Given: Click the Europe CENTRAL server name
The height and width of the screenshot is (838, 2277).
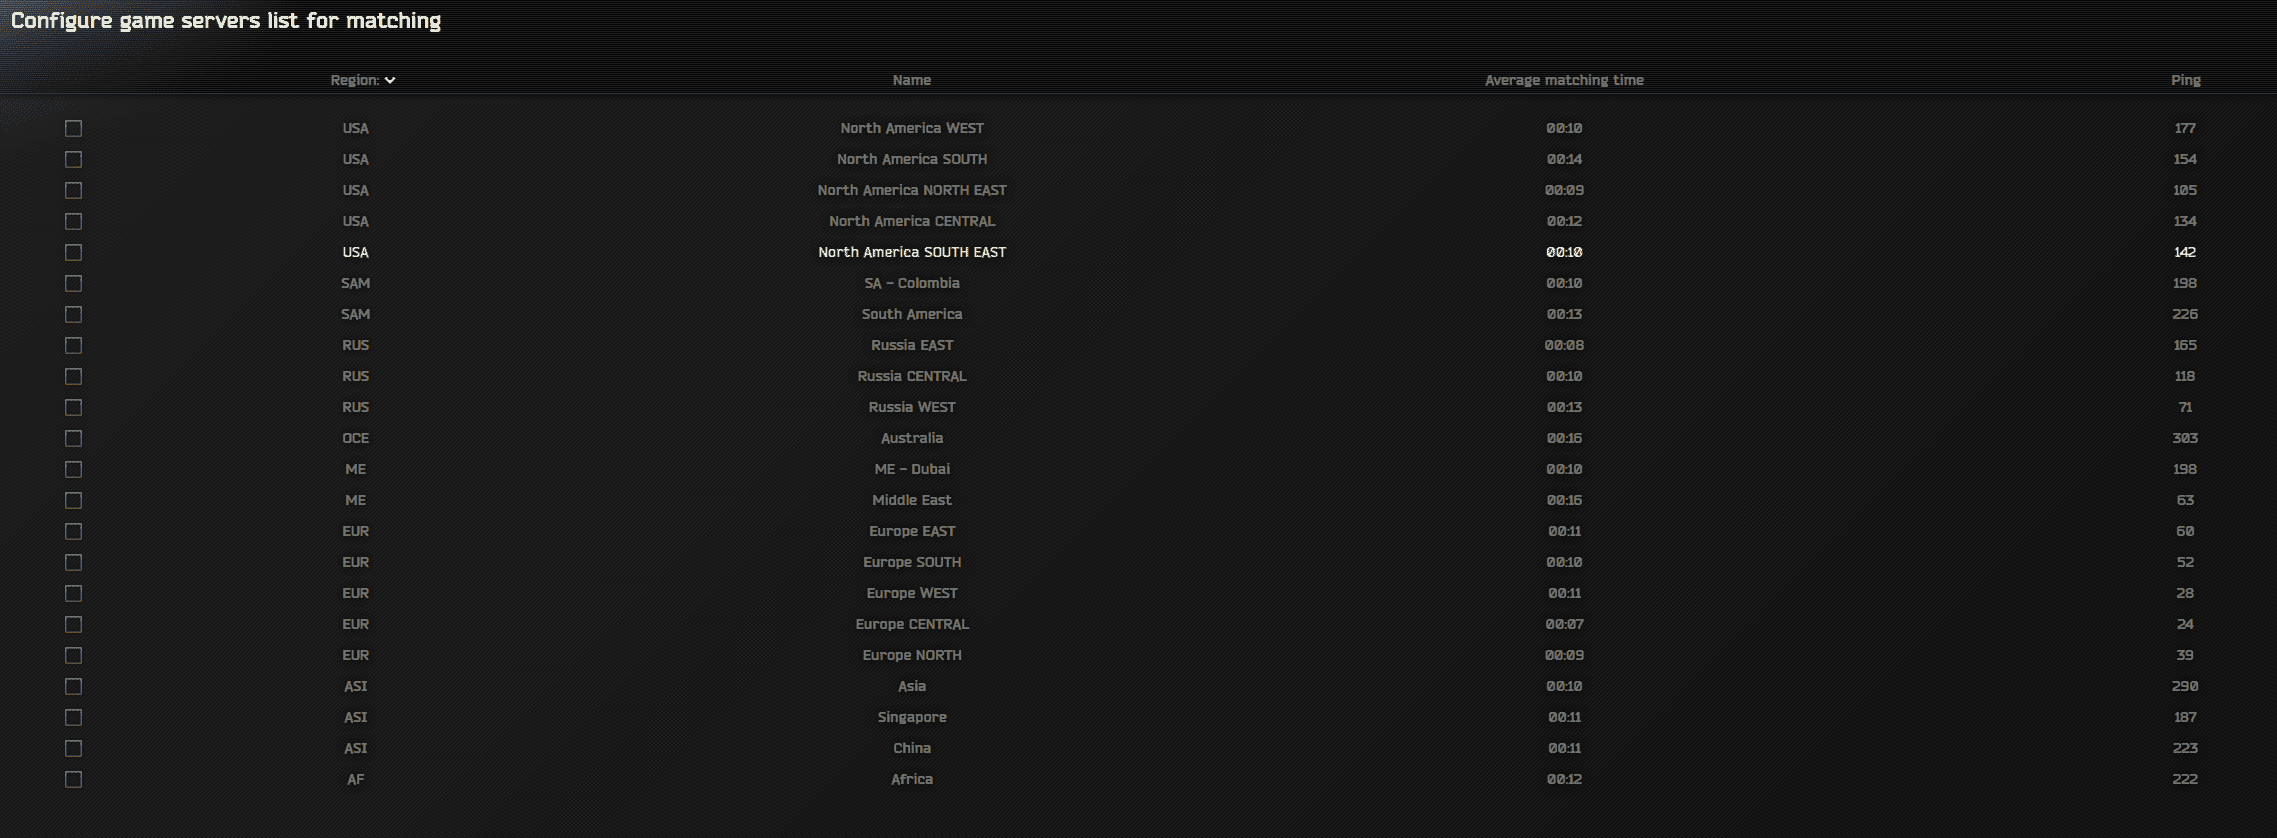Looking at the screenshot, I should pyautogui.click(x=912, y=624).
